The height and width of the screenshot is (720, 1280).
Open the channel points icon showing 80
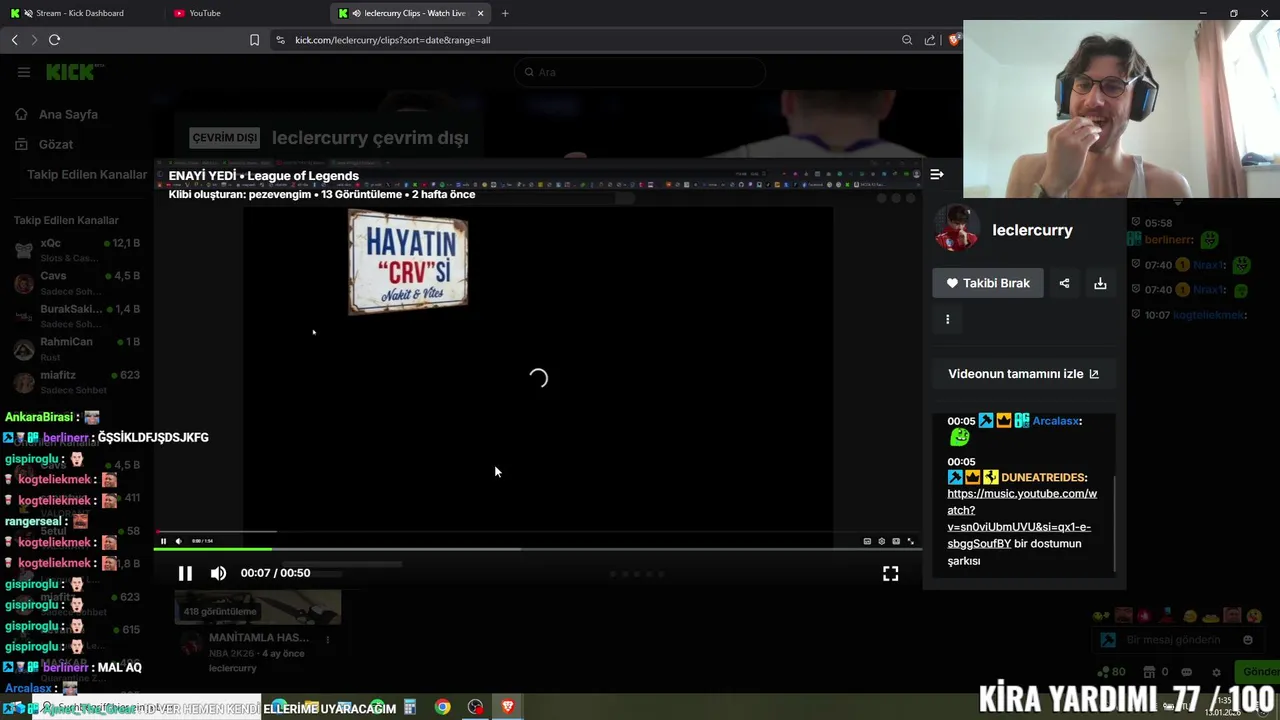pyautogui.click(x=1110, y=672)
